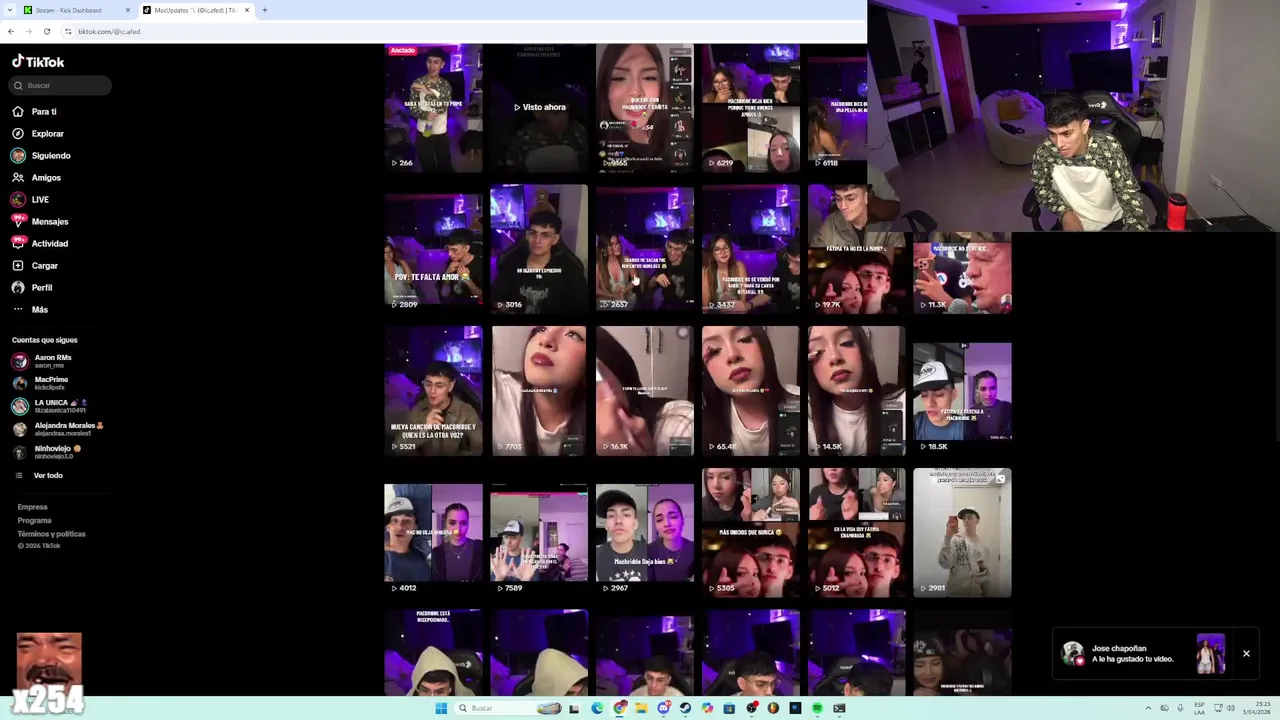Open the LIVE section
Viewport: 1280px width, 720px height.
(30, 200)
